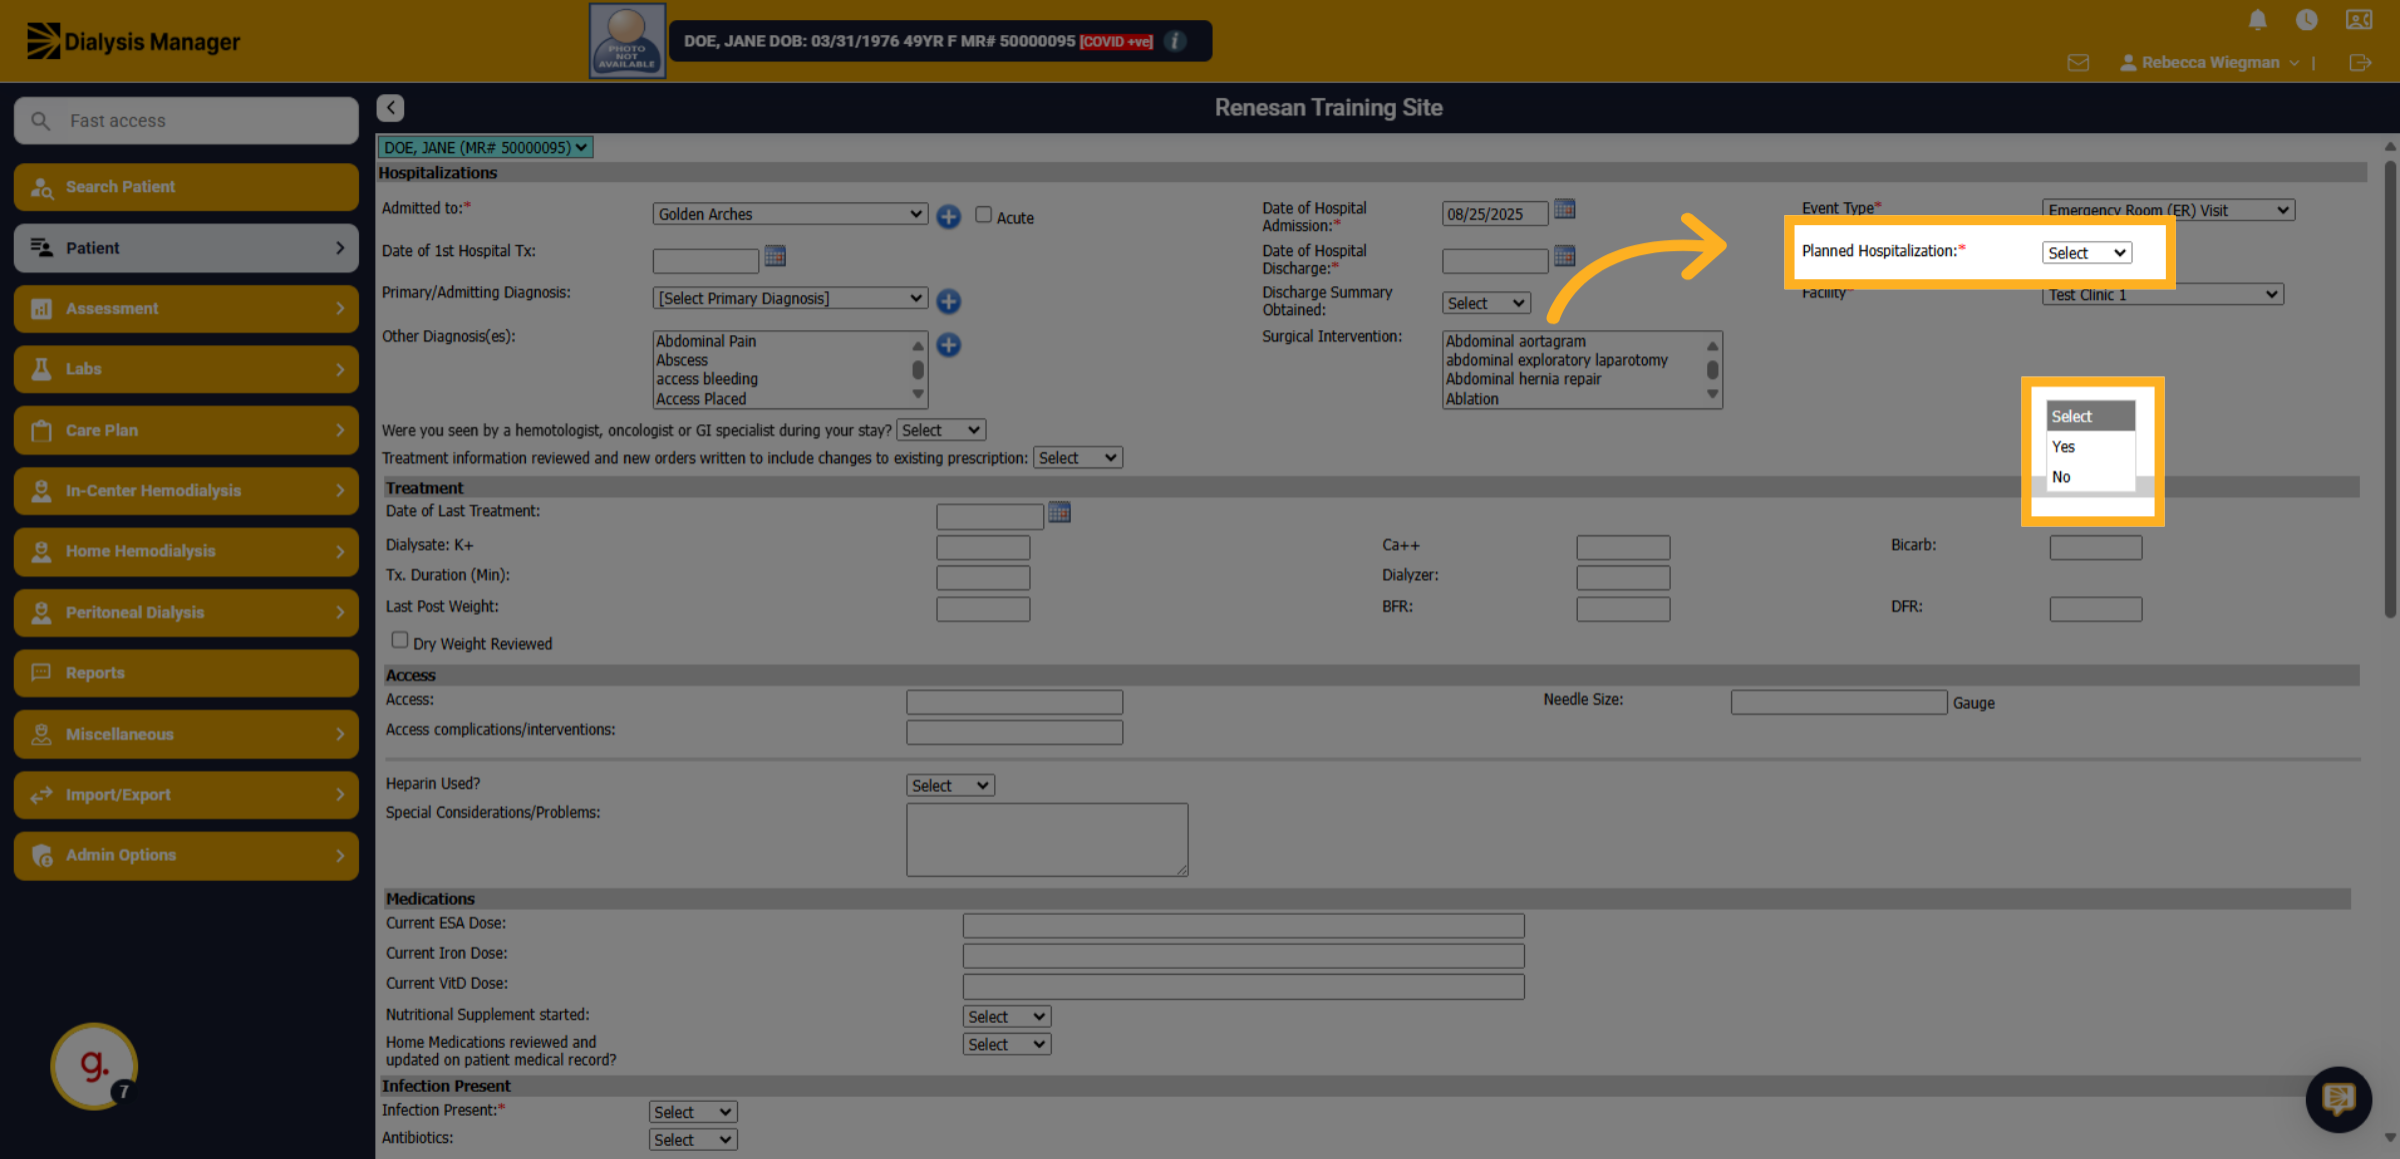2400x1159 pixels.
Task: Select Abscess in Other Diagnosis list
Action: pyautogui.click(x=682, y=360)
